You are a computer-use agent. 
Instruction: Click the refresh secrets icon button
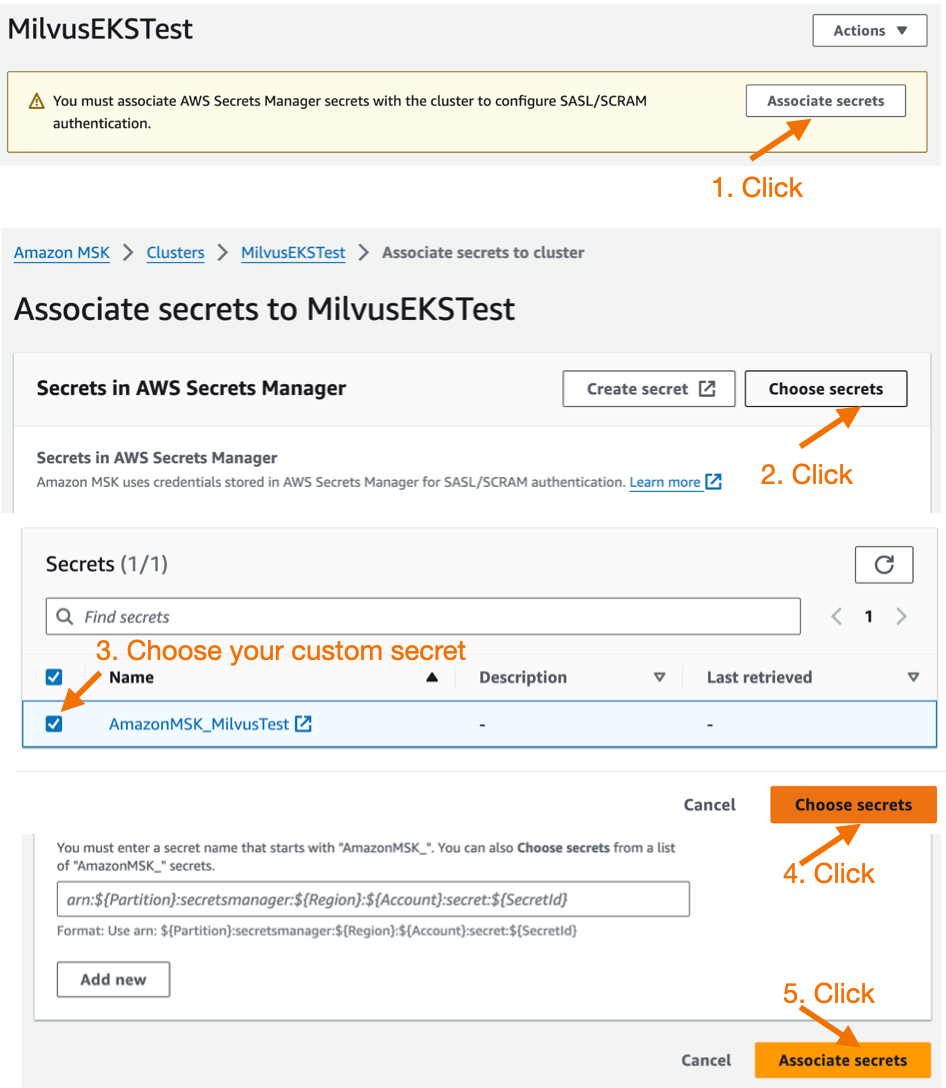(884, 565)
